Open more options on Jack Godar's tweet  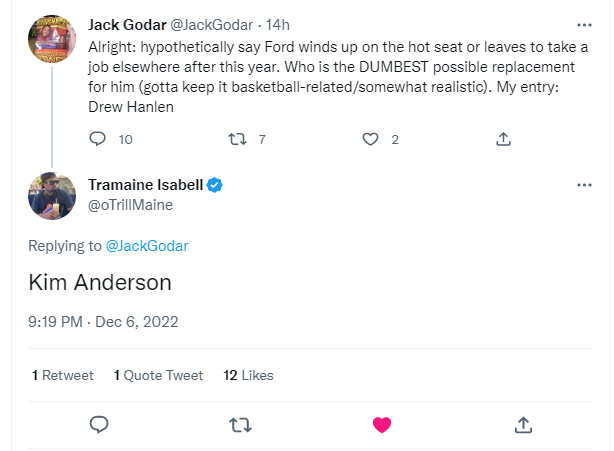coord(584,25)
